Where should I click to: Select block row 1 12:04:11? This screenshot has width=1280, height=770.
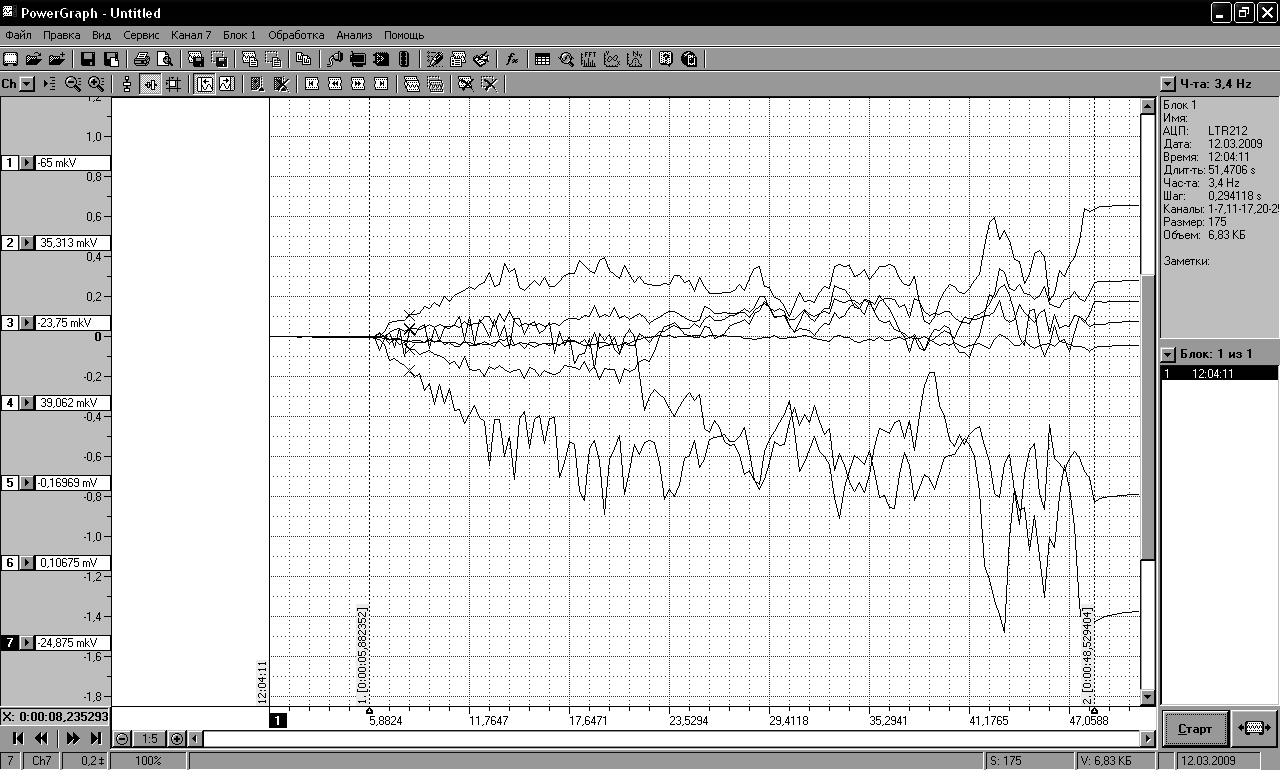1219,373
